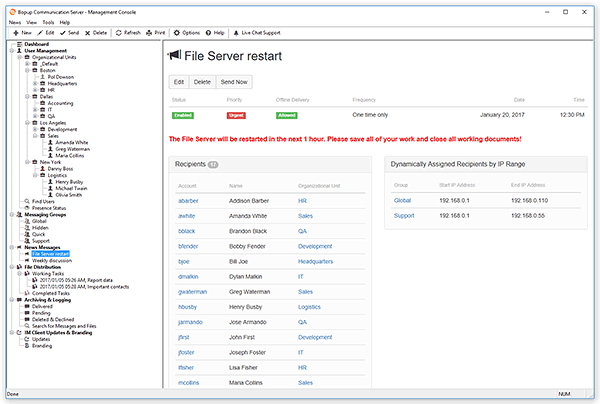Open the Pending archive node
The image size is (600, 404).
[41, 313]
